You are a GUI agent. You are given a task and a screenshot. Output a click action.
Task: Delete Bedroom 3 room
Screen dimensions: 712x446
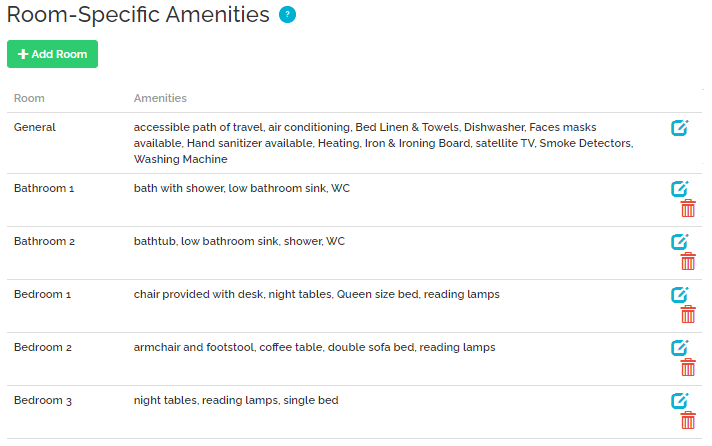click(x=688, y=420)
